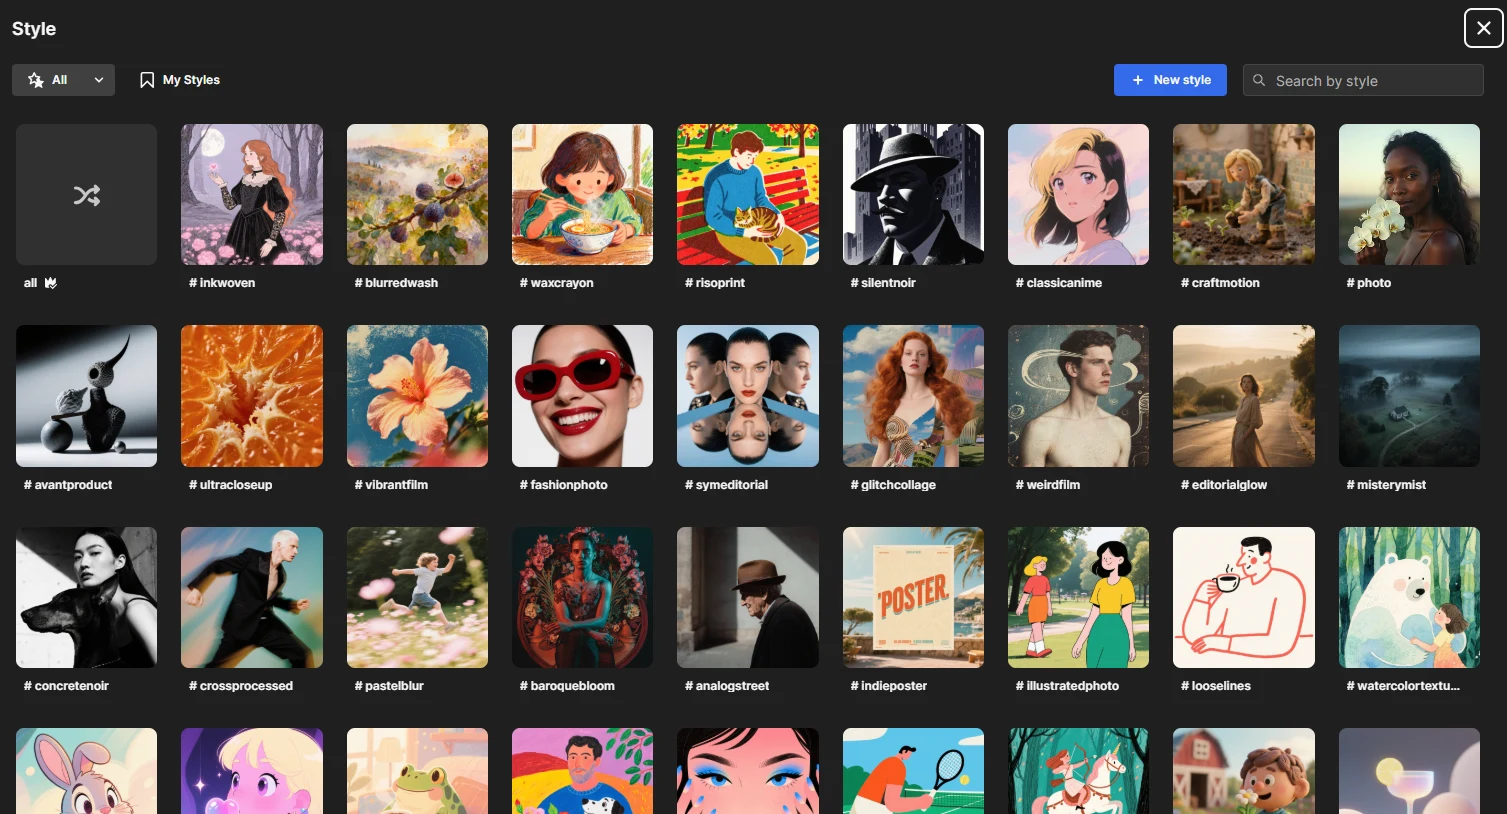Screen dimensions: 1507x814
Task: Create a New style
Action: click(x=1171, y=80)
